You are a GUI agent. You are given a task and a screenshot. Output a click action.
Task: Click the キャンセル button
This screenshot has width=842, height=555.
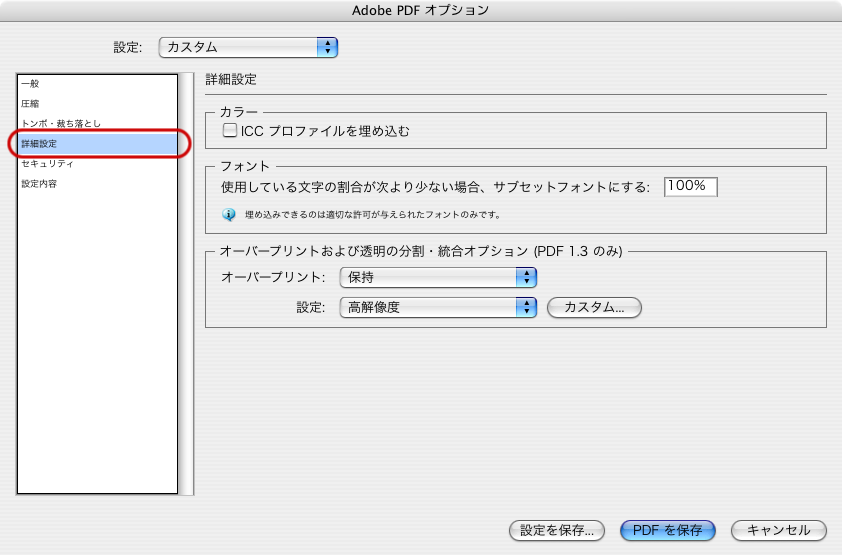click(779, 530)
